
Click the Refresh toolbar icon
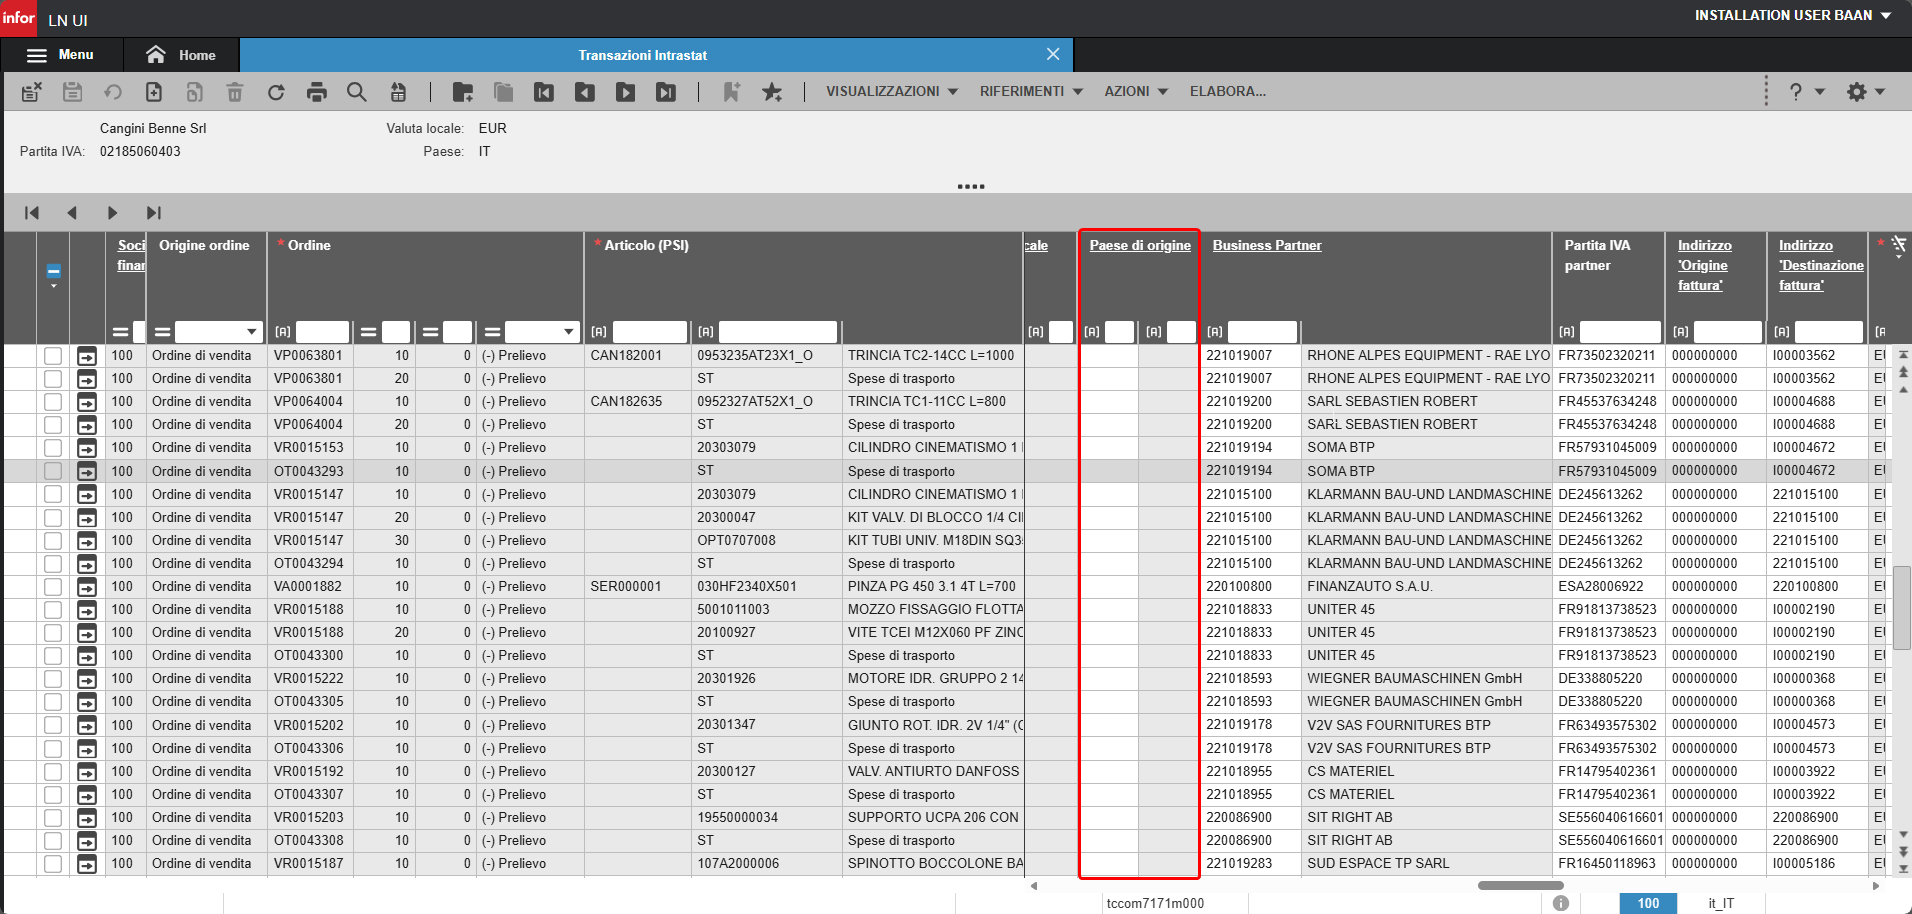276,92
